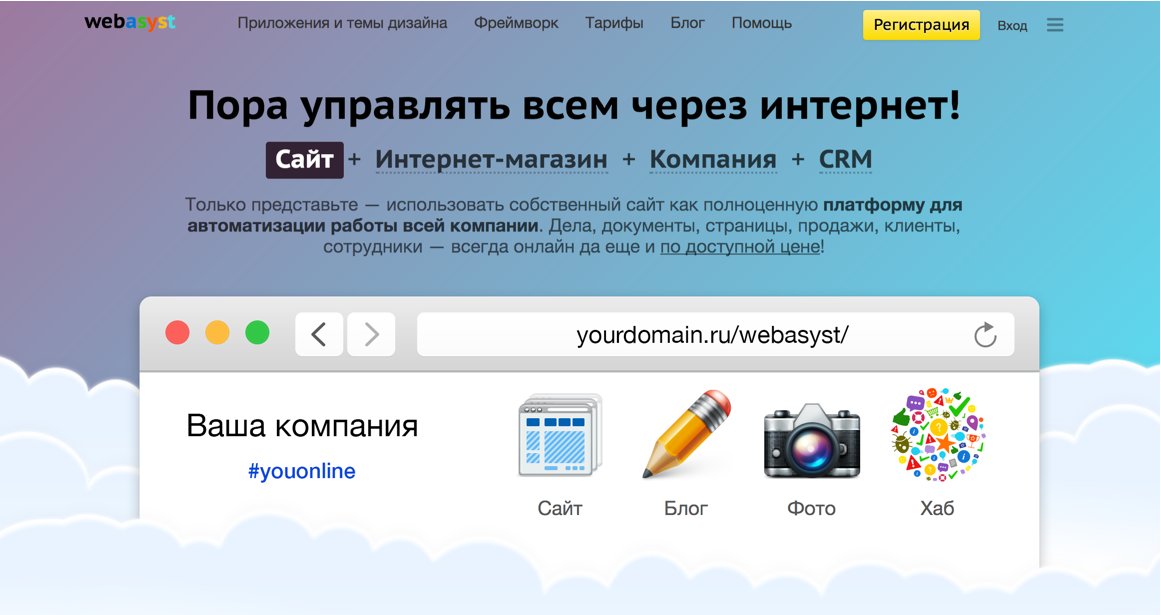Click the back arrow in mock browser
The width and height of the screenshot is (1161, 615).
click(319, 334)
